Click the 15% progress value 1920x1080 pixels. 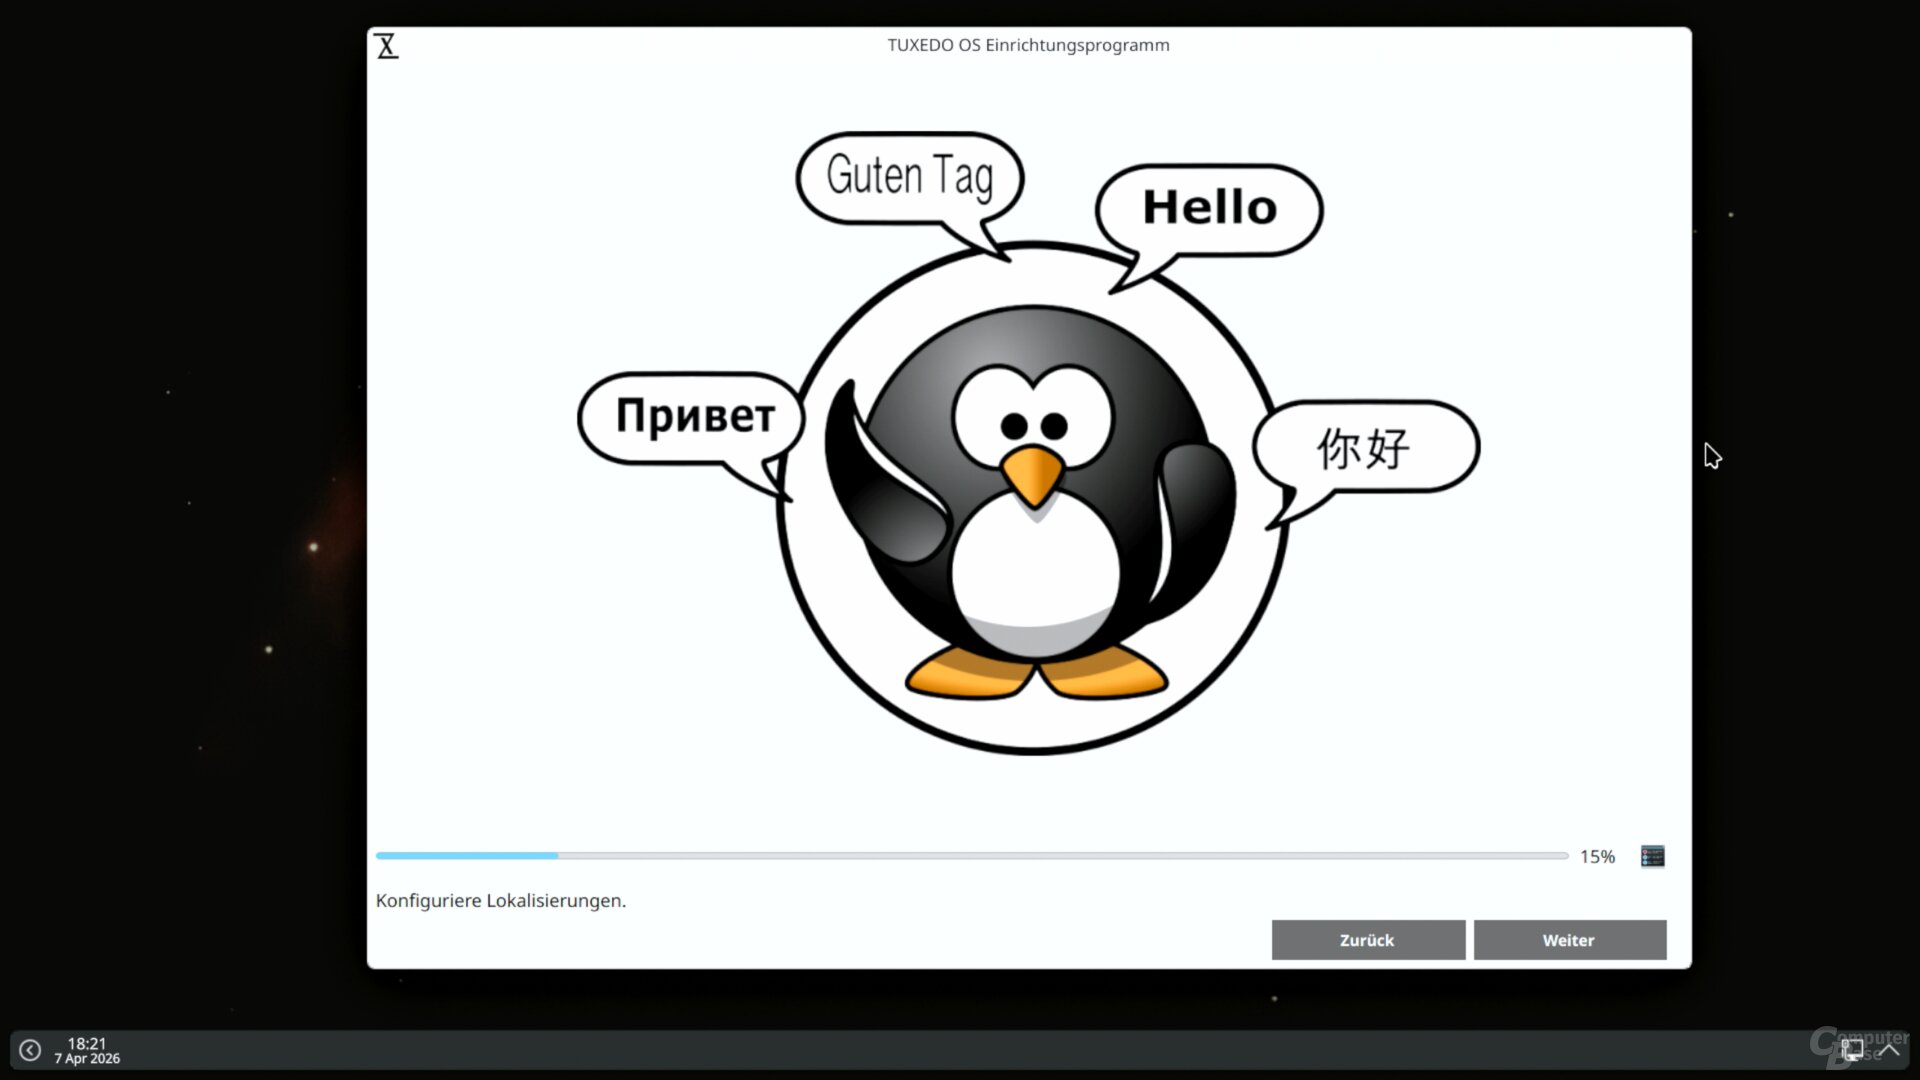[x=1597, y=857]
